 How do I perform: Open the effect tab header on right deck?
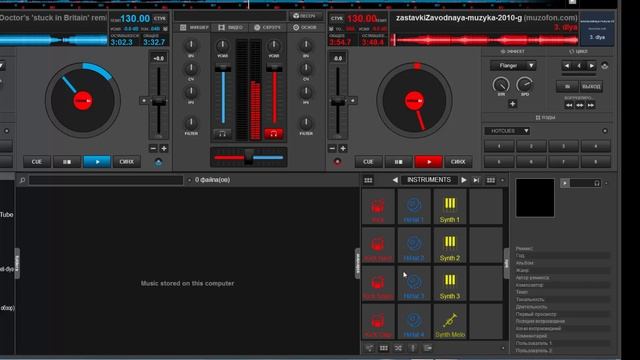click(x=513, y=51)
